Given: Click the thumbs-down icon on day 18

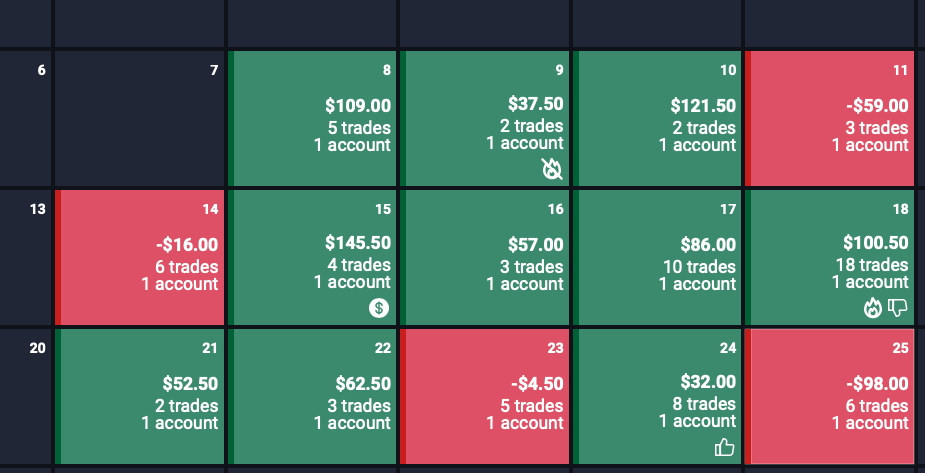Looking at the screenshot, I should (x=896, y=308).
